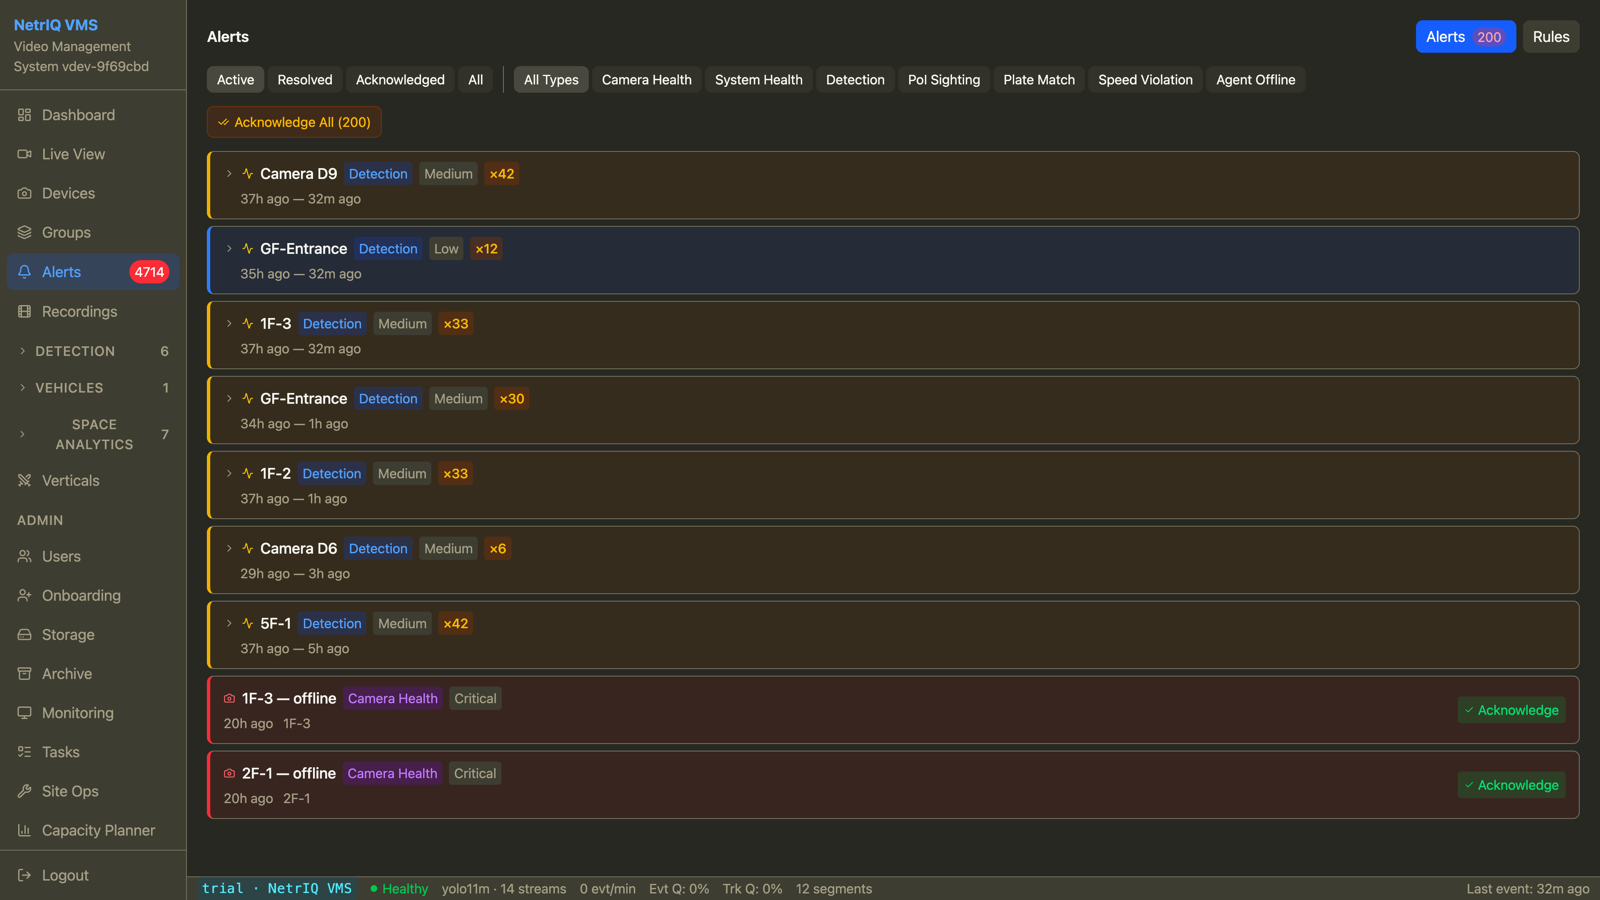1600x900 pixels.
Task: Select the Resolved status filter
Action: point(305,80)
